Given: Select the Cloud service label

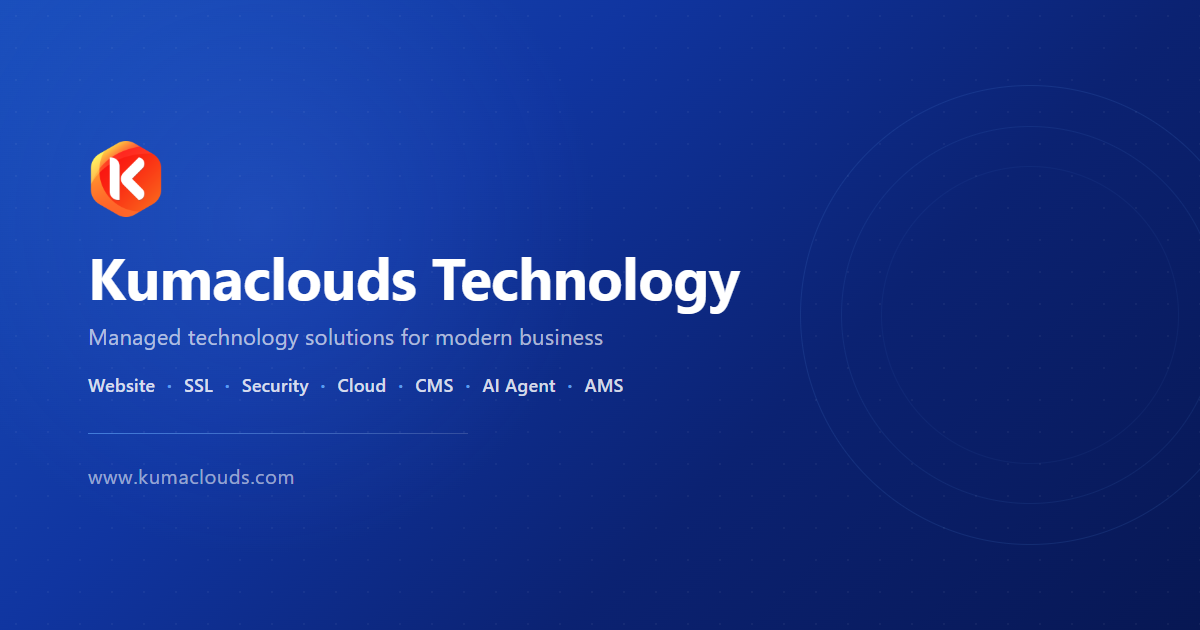Looking at the screenshot, I should [x=362, y=386].
